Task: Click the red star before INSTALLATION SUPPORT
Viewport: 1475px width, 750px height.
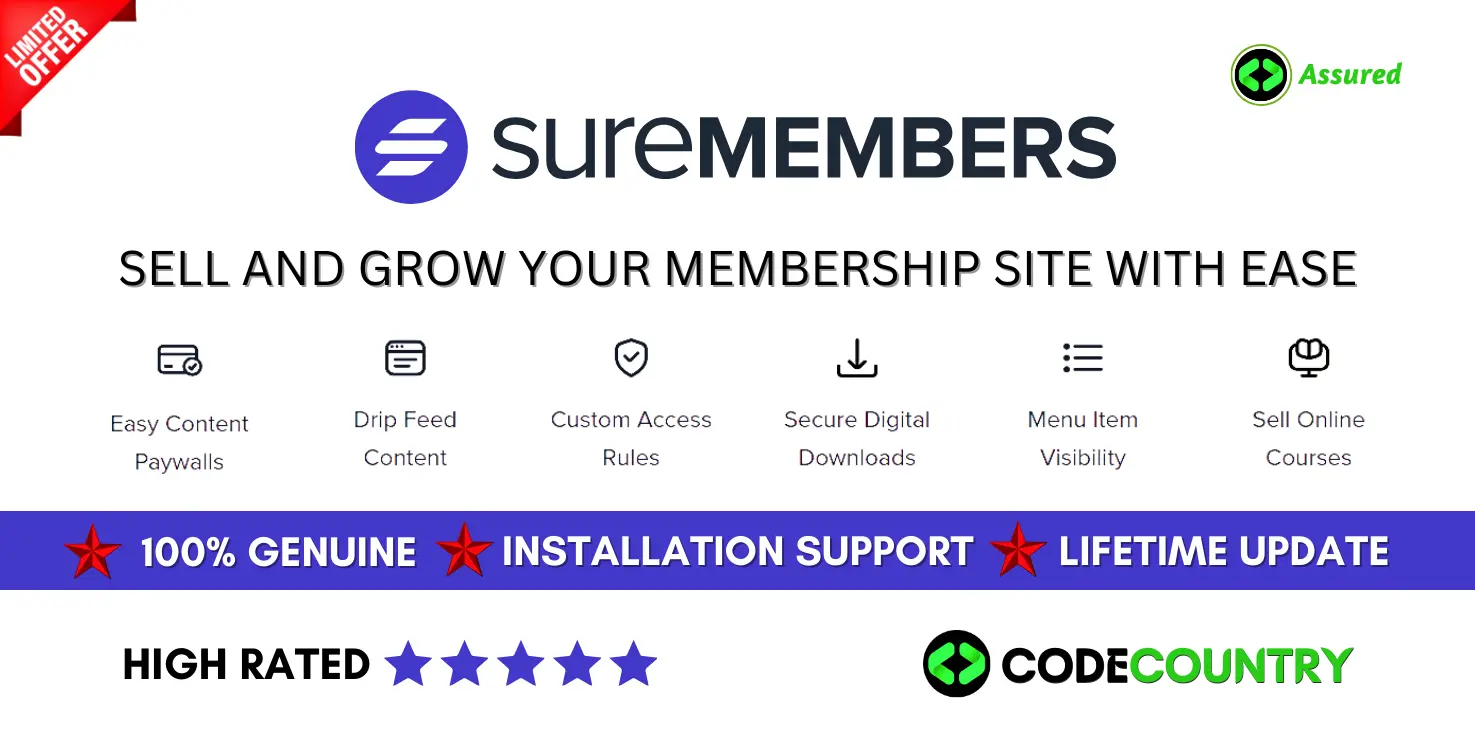Action: pyautogui.click(x=464, y=550)
